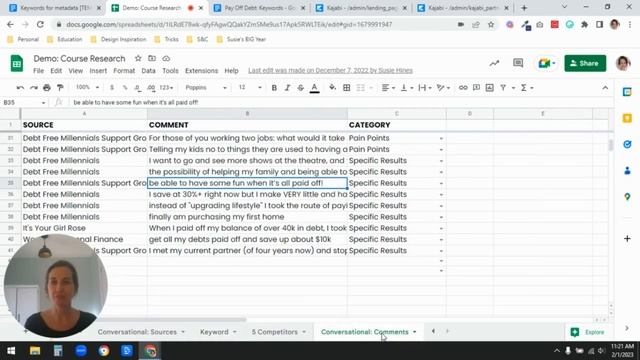Open Contacts in side panel

[627, 171]
